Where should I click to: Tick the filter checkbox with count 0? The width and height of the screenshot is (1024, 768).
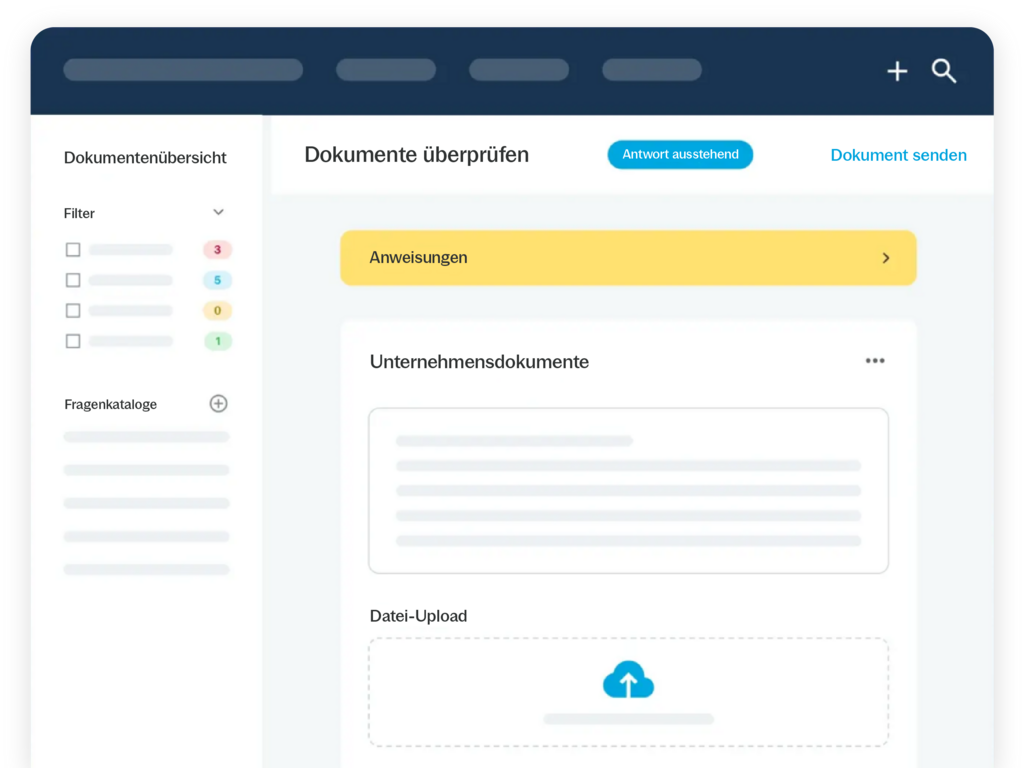(x=73, y=311)
